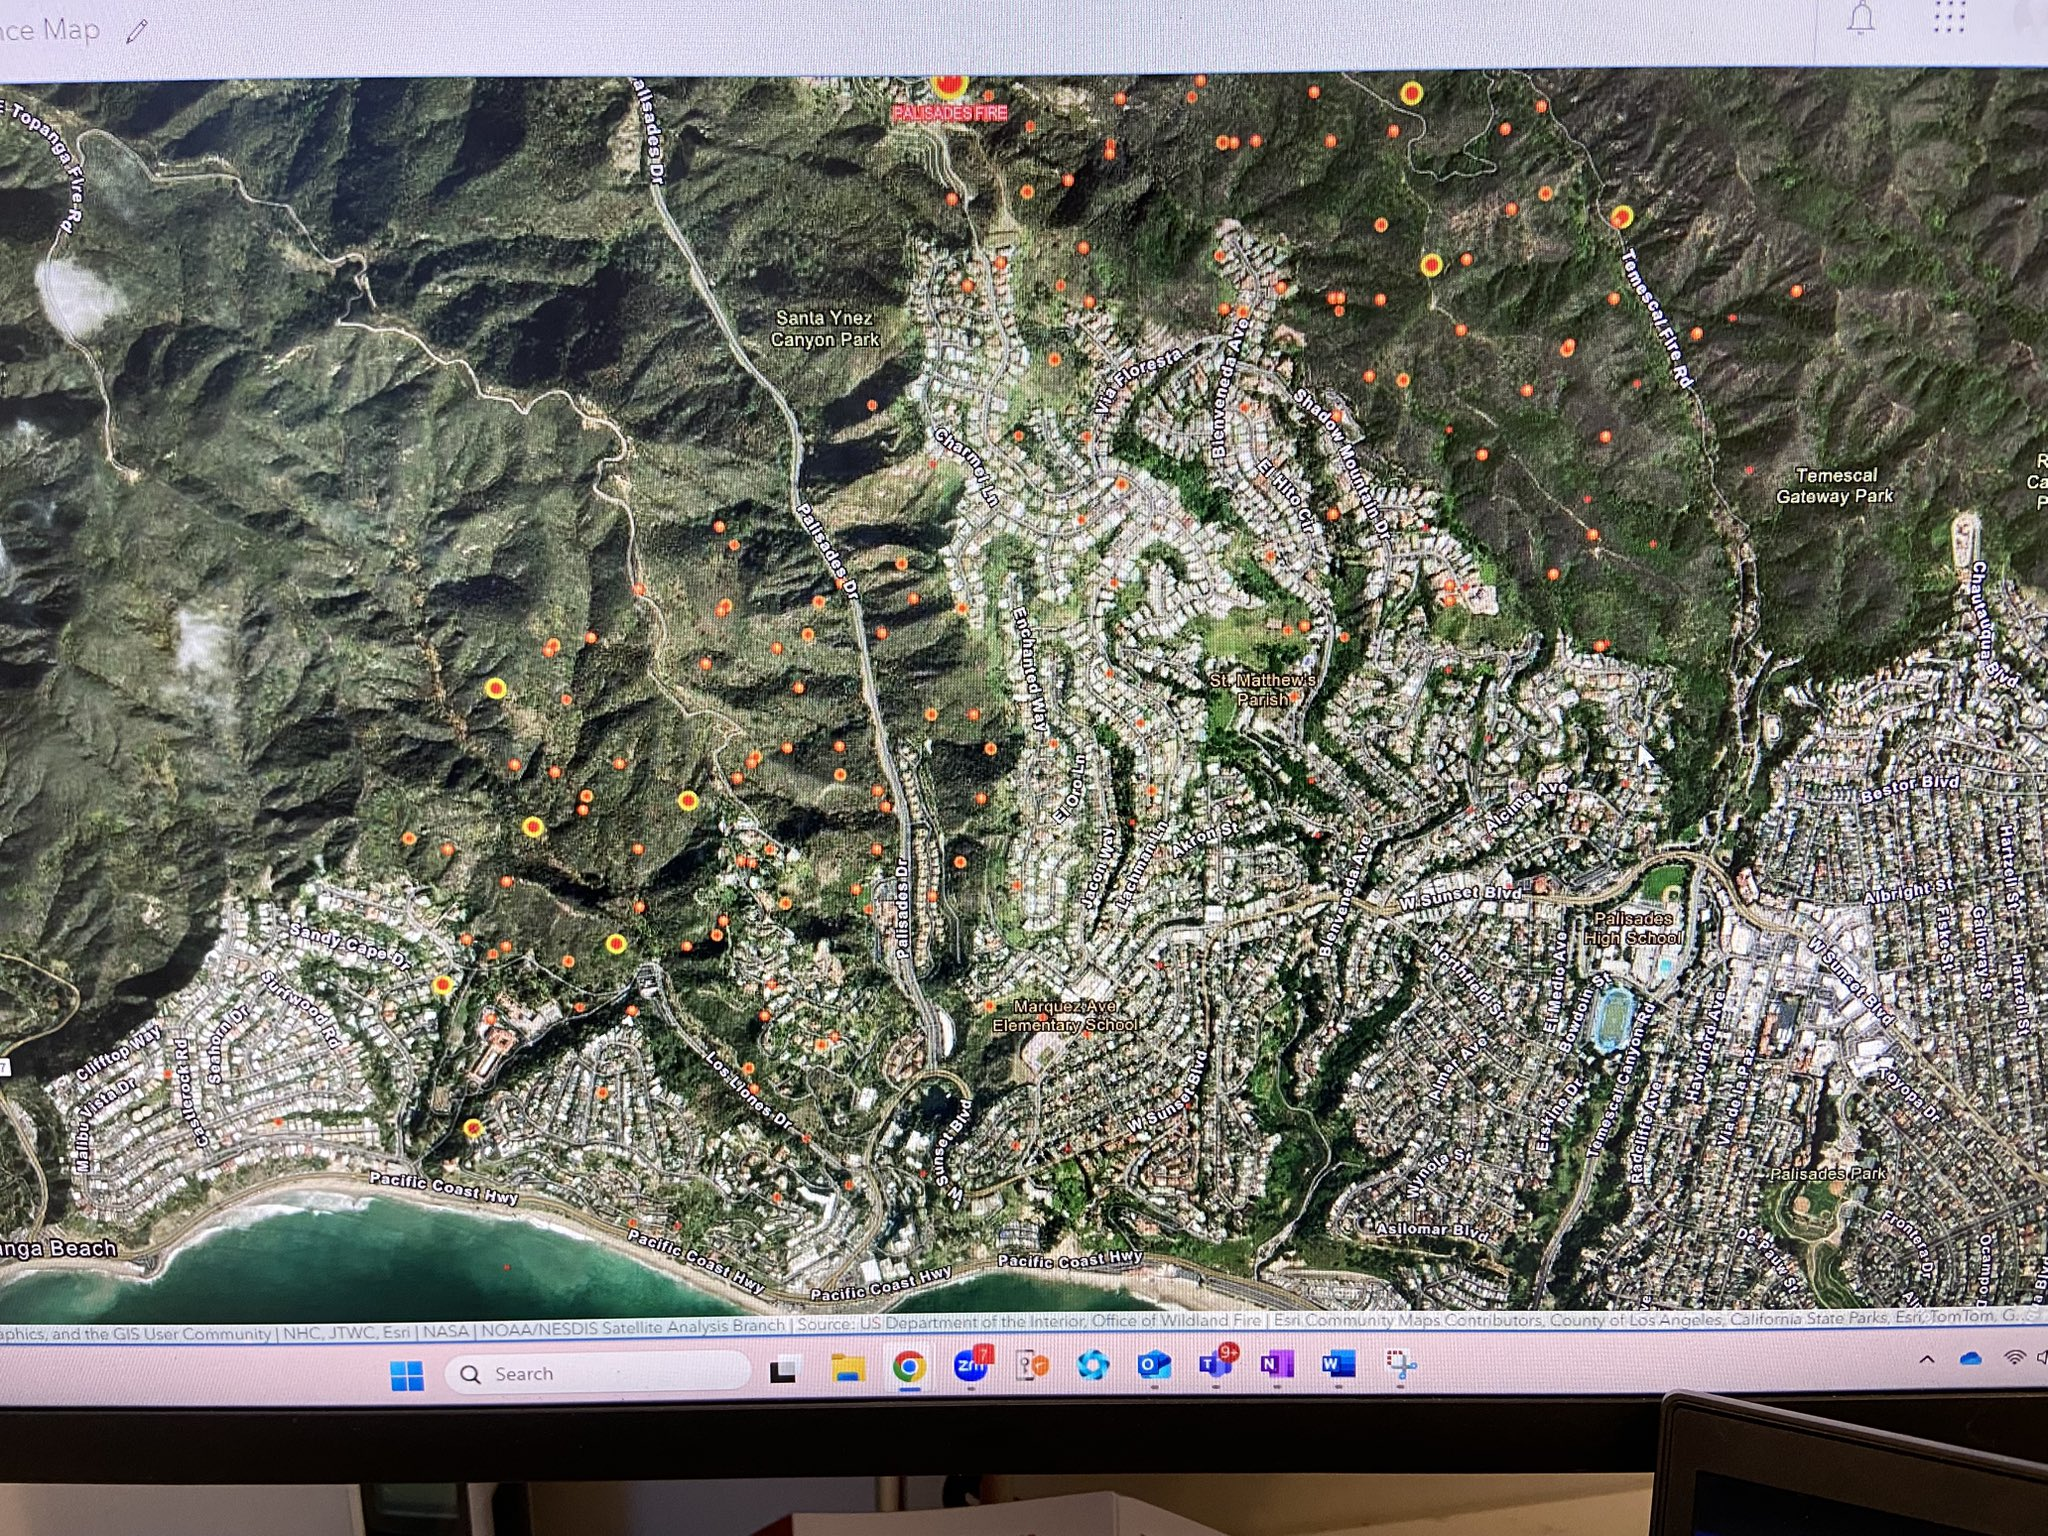Image resolution: width=2048 pixels, height=1536 pixels.
Task: Click the Palisades Fire incident marker
Action: point(949,88)
